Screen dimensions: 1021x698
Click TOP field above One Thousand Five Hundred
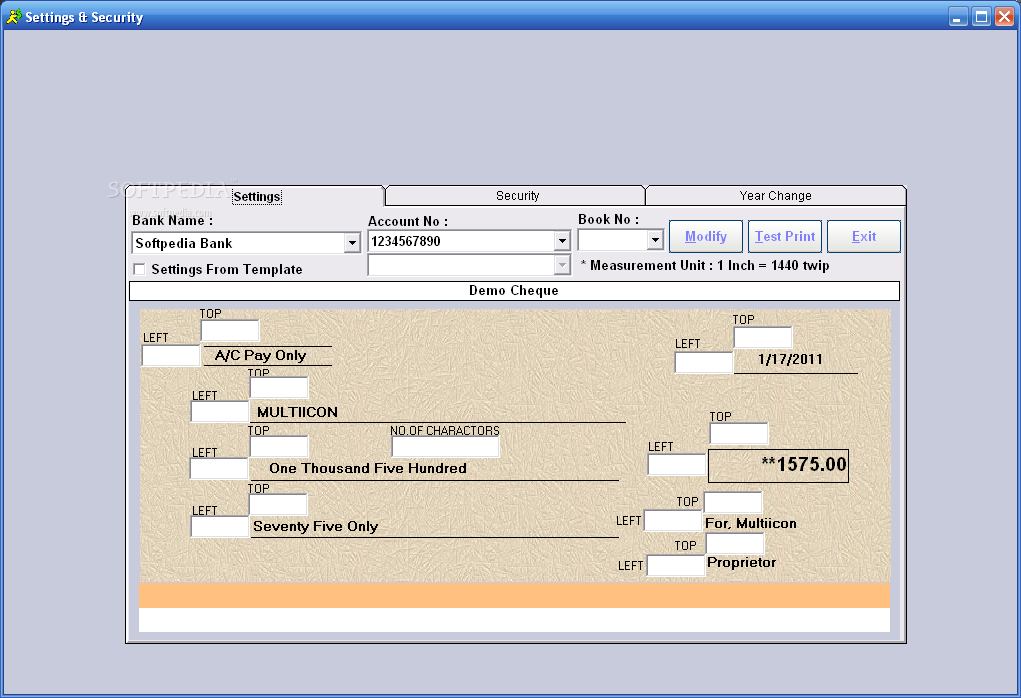click(279, 447)
